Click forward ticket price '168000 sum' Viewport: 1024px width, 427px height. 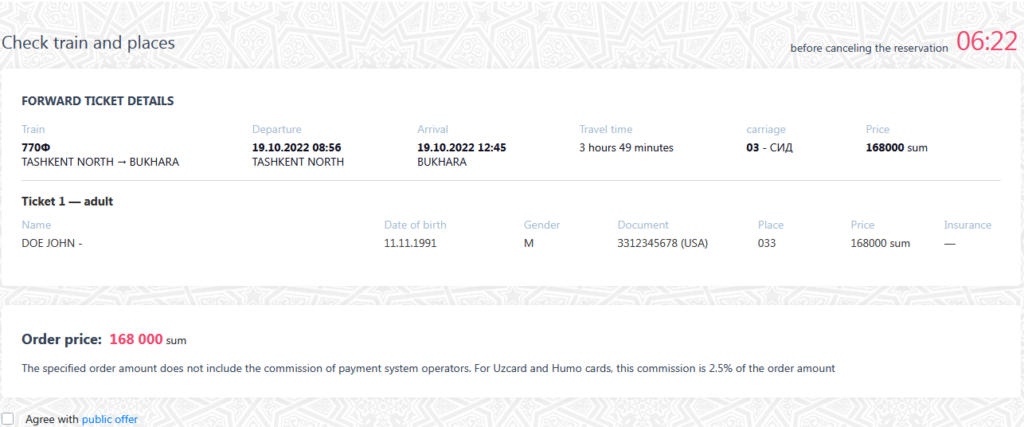click(x=897, y=148)
